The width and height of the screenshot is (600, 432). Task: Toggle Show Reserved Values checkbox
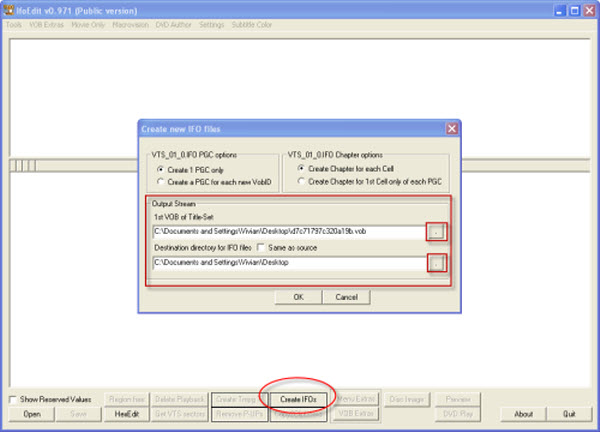pyautogui.click(x=13, y=399)
